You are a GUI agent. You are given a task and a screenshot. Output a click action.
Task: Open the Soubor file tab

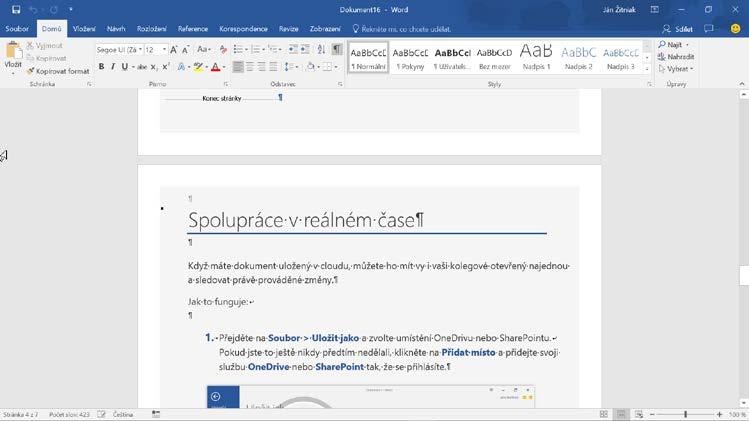(17, 29)
